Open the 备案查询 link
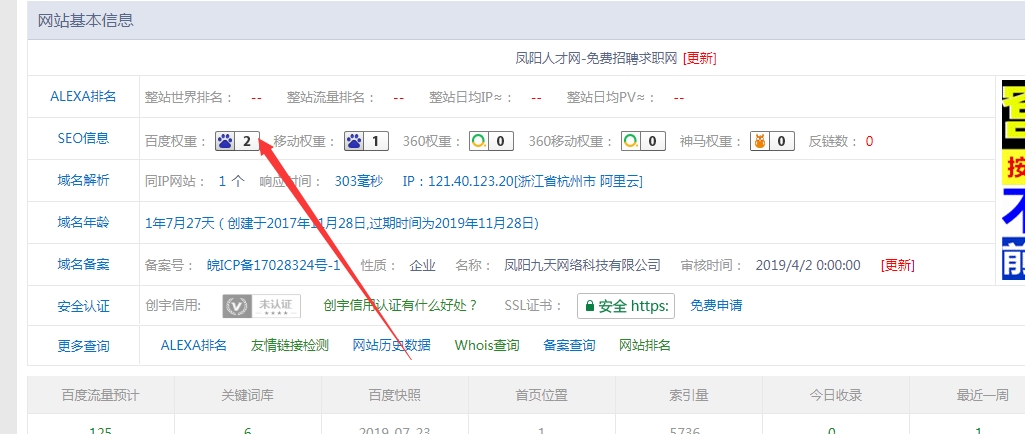The height and width of the screenshot is (434, 1025). pyautogui.click(x=569, y=345)
